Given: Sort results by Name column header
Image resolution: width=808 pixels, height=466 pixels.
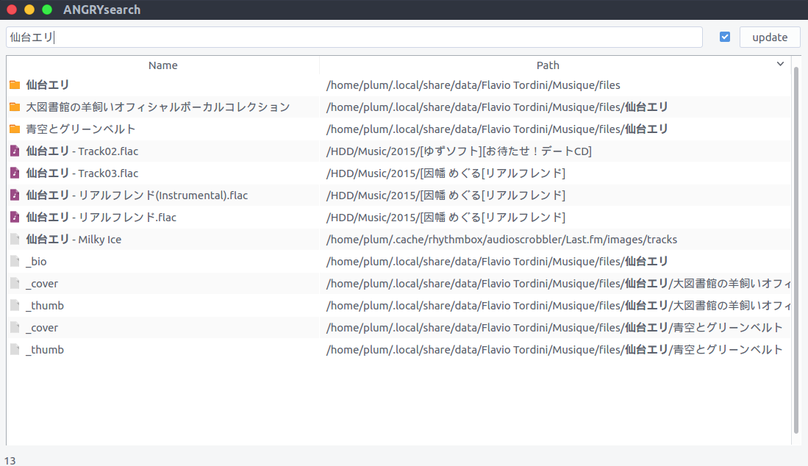Looking at the screenshot, I should [x=162, y=65].
